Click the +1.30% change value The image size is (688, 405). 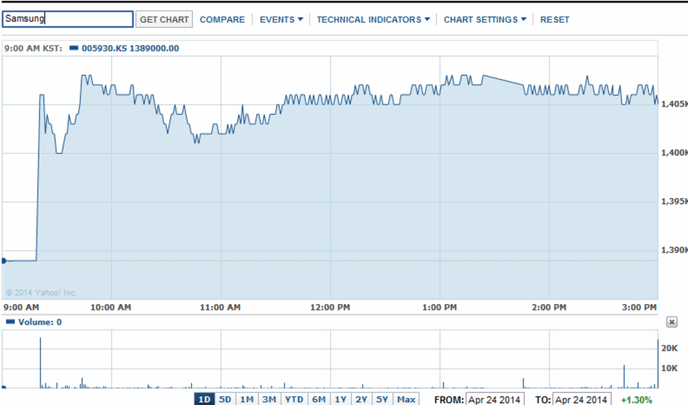point(636,400)
